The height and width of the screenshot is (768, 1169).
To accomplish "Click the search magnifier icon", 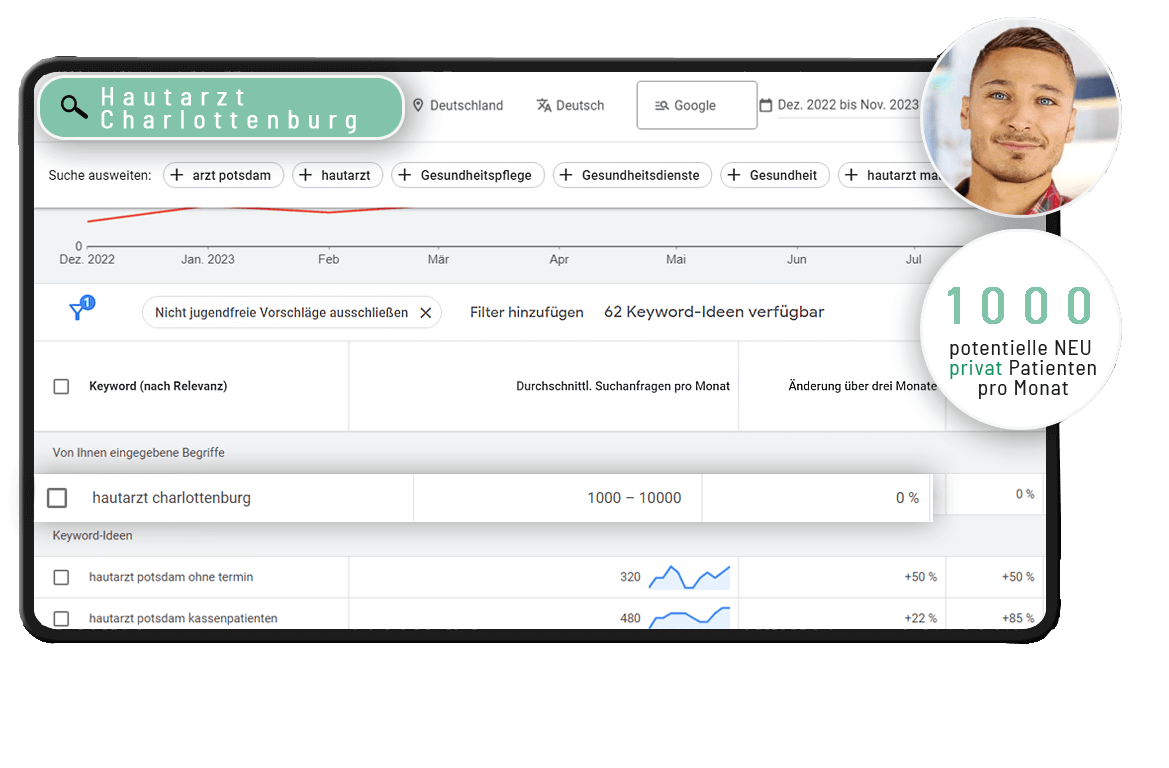I will pyautogui.click(x=74, y=107).
